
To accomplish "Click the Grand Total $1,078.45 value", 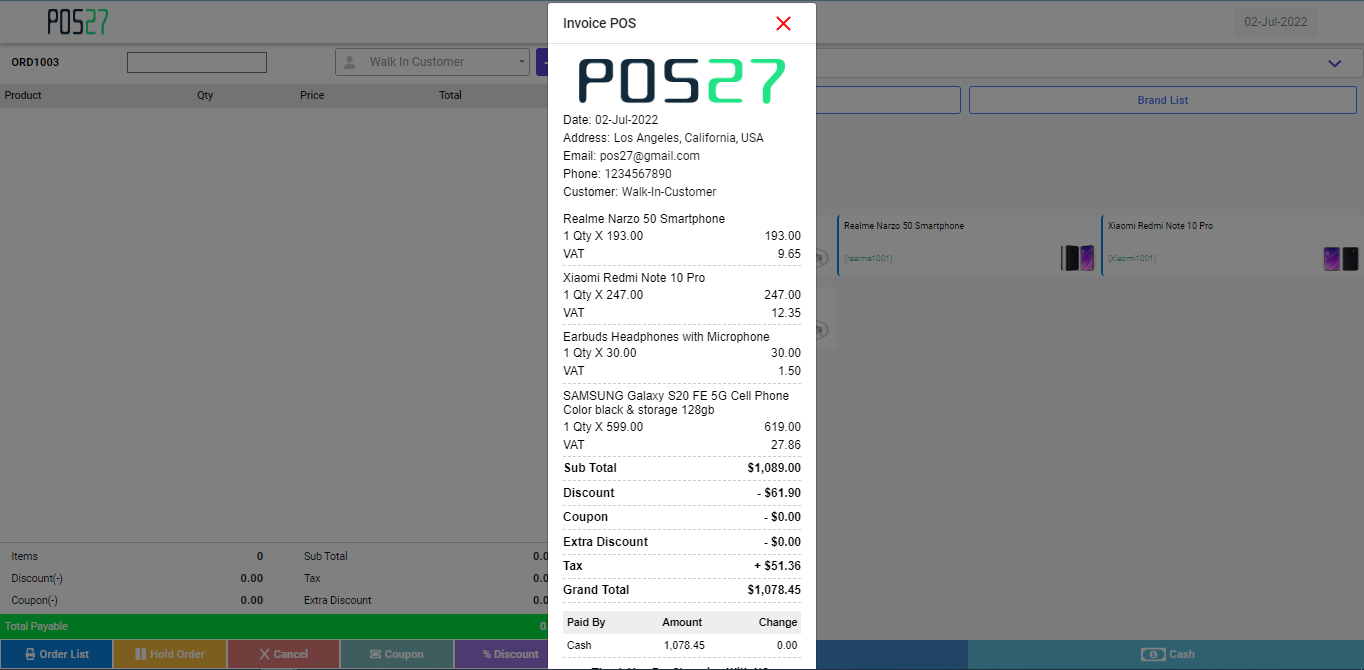I will [774, 590].
